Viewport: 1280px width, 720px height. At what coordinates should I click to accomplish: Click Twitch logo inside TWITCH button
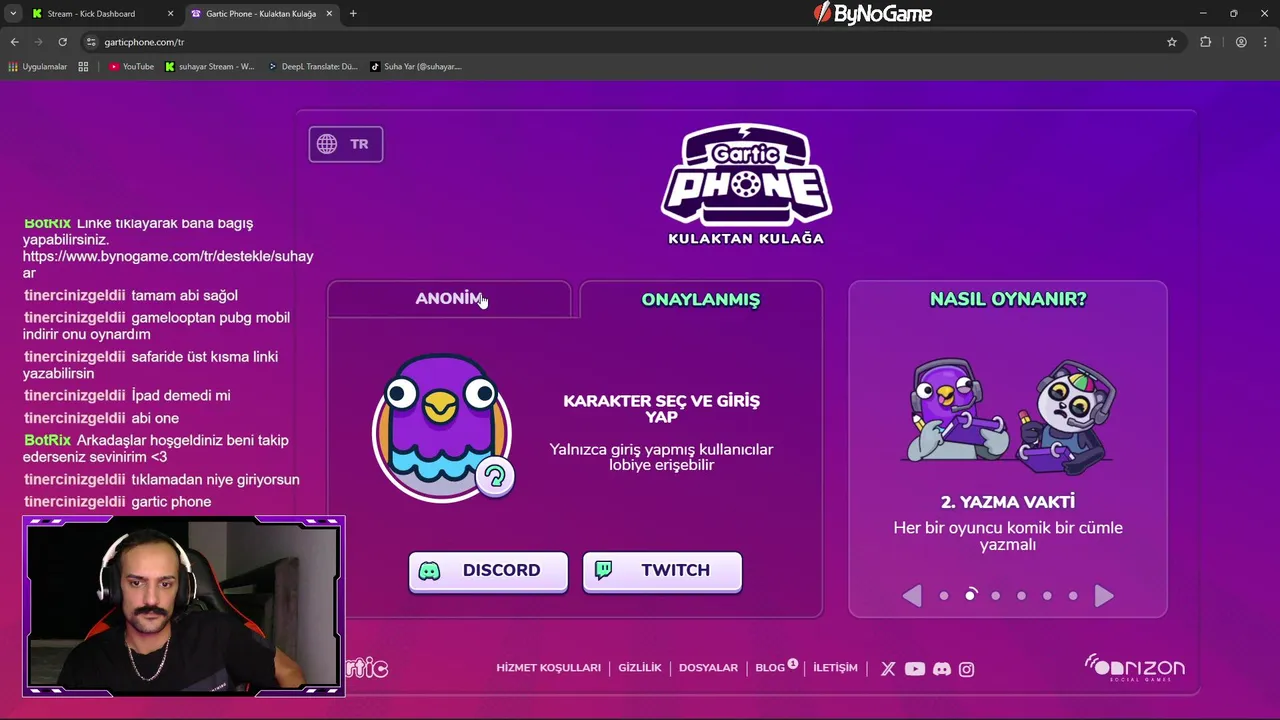[604, 571]
